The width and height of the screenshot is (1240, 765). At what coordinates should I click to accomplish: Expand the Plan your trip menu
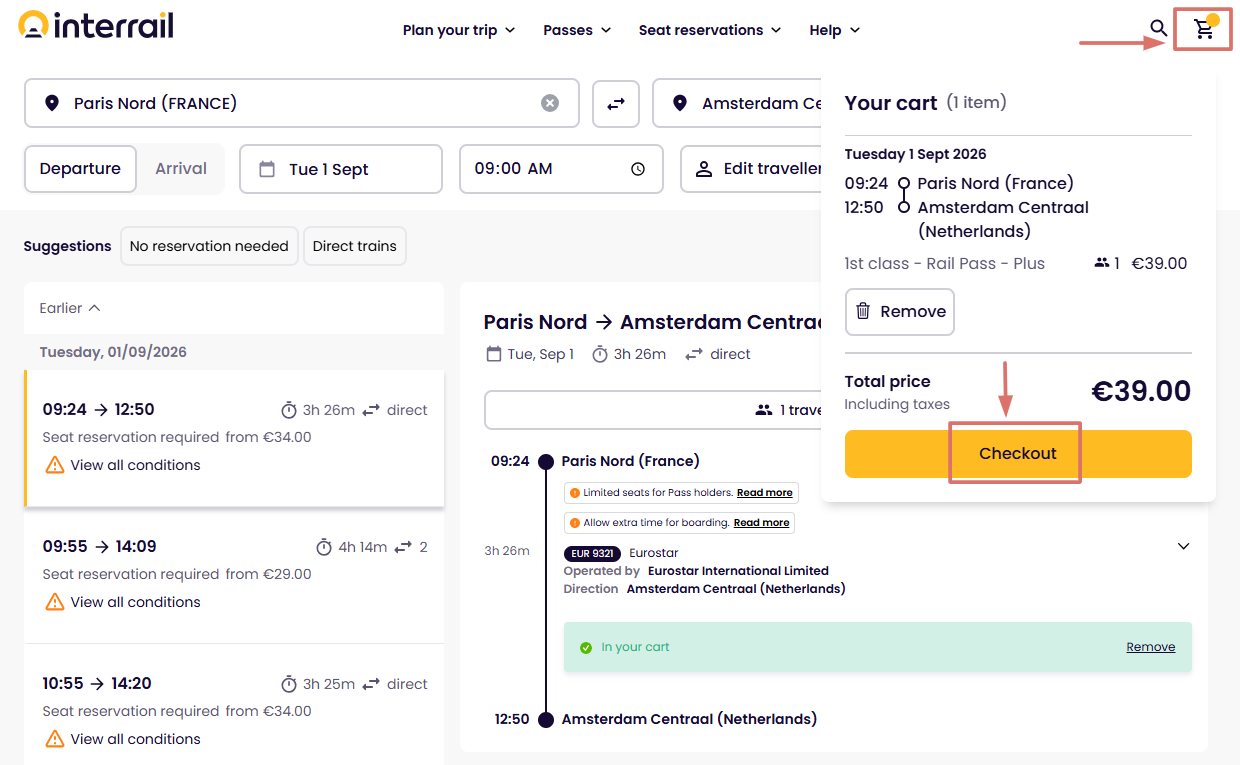coord(459,30)
